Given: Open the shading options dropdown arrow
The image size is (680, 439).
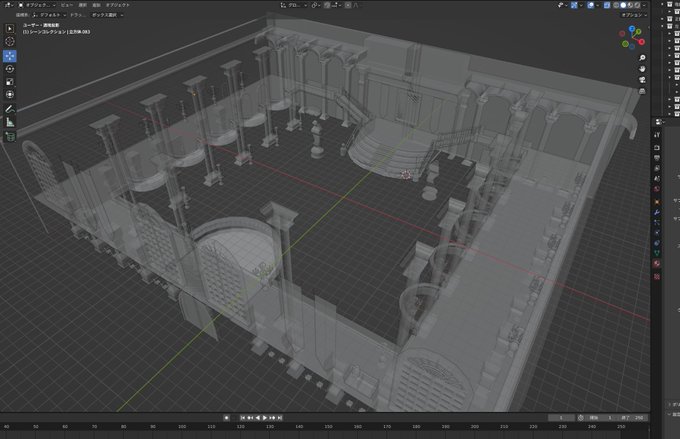Looking at the screenshot, I should [x=644, y=5].
